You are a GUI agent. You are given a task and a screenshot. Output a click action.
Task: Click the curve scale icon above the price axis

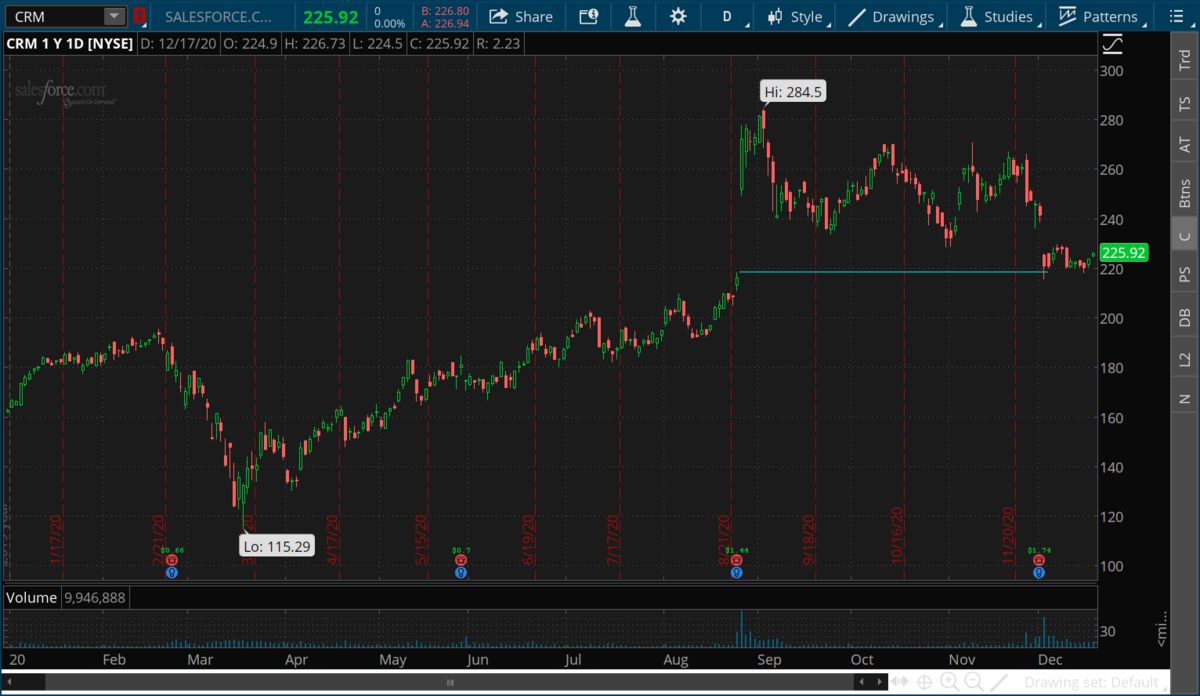pyautogui.click(x=1112, y=44)
